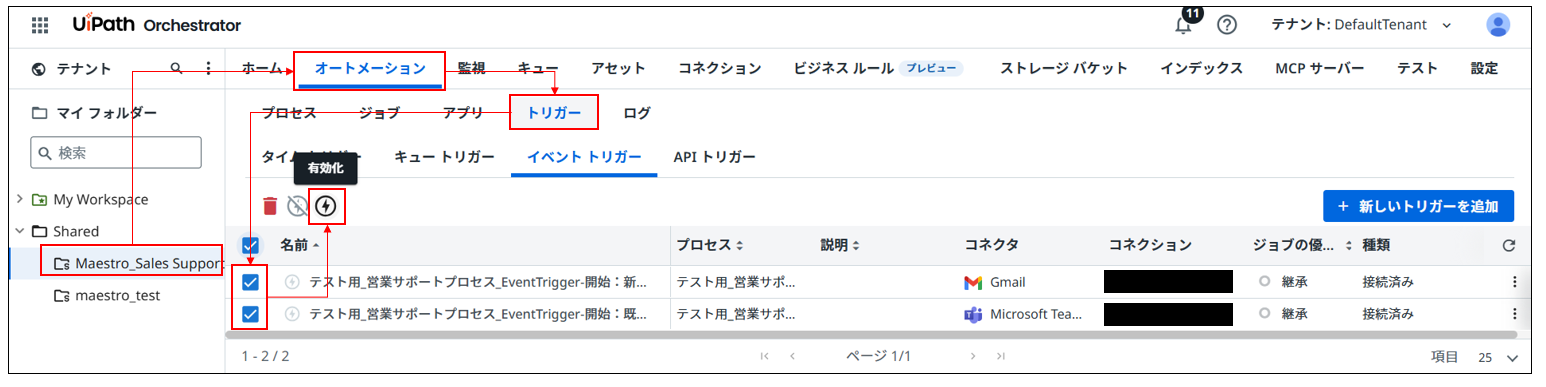Open the DefaultTenant tenant dropdown

1361,25
